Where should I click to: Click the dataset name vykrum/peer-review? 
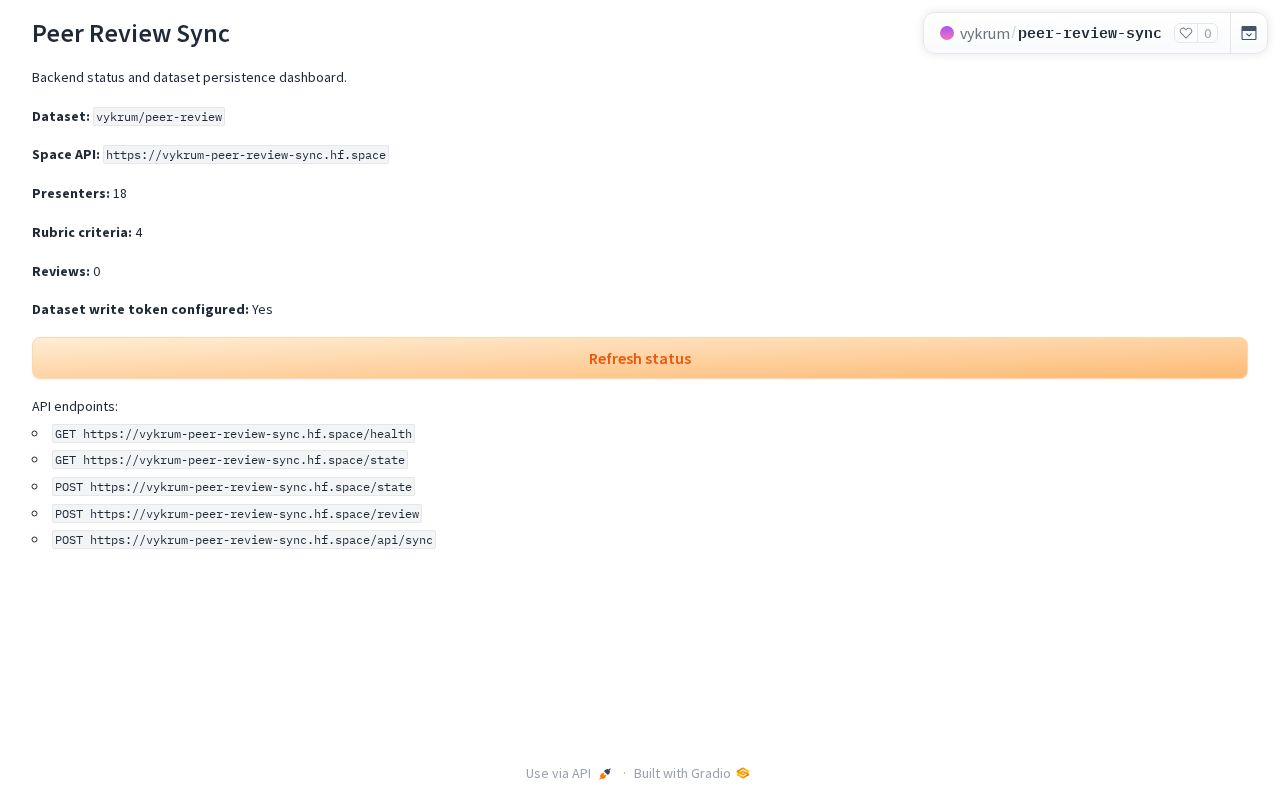click(x=159, y=117)
